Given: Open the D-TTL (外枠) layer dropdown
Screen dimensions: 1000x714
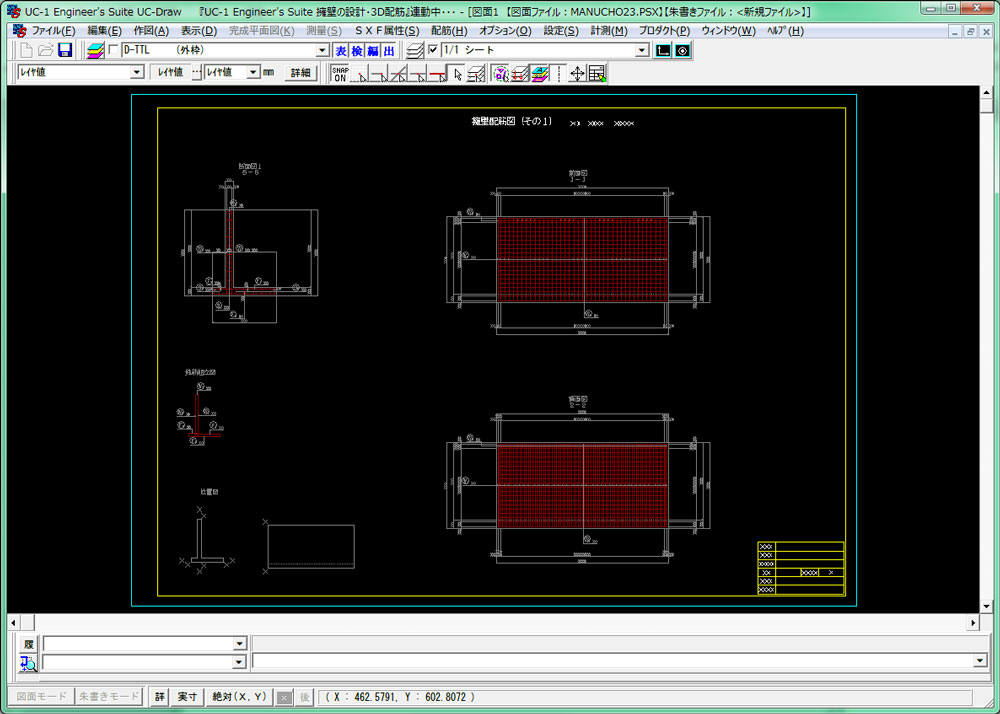Looking at the screenshot, I should 322,50.
